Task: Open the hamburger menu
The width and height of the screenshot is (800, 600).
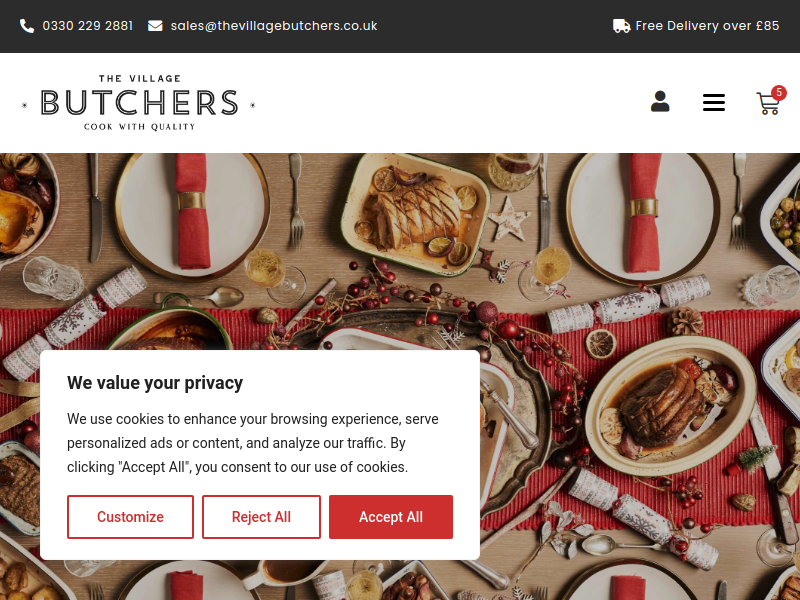Action: tap(714, 103)
